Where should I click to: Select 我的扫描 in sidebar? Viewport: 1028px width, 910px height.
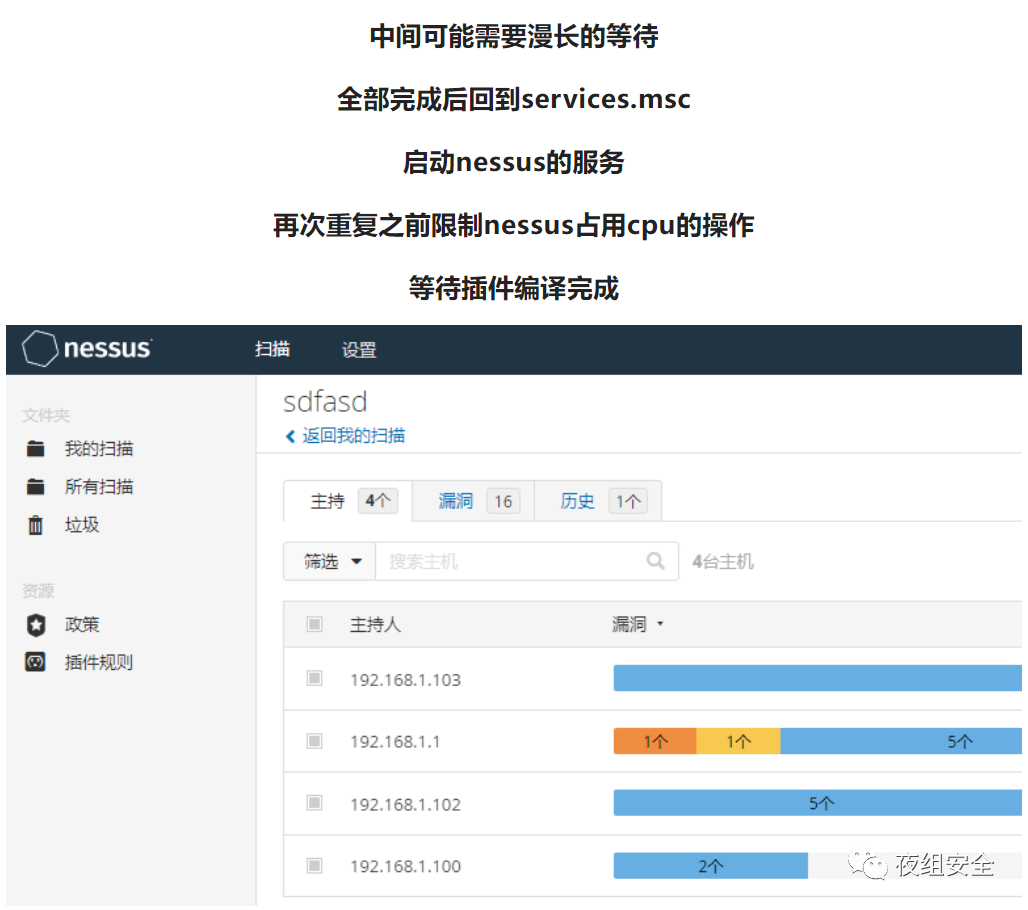(99, 449)
